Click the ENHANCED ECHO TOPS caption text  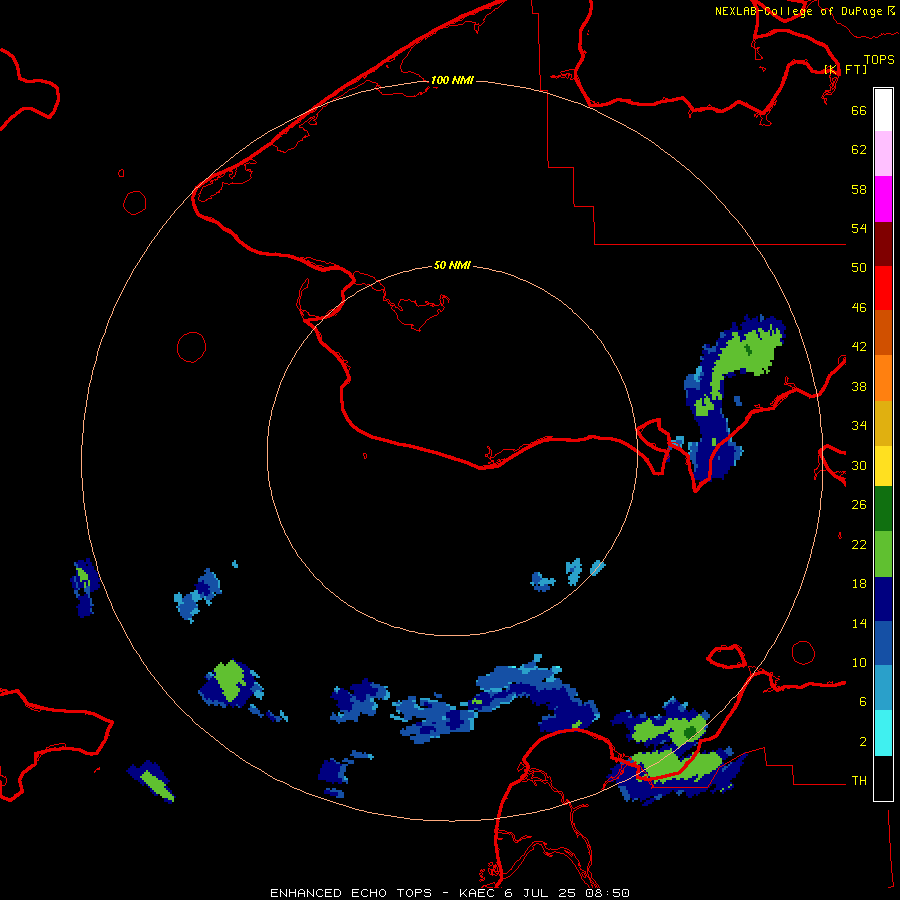pyautogui.click(x=351, y=893)
